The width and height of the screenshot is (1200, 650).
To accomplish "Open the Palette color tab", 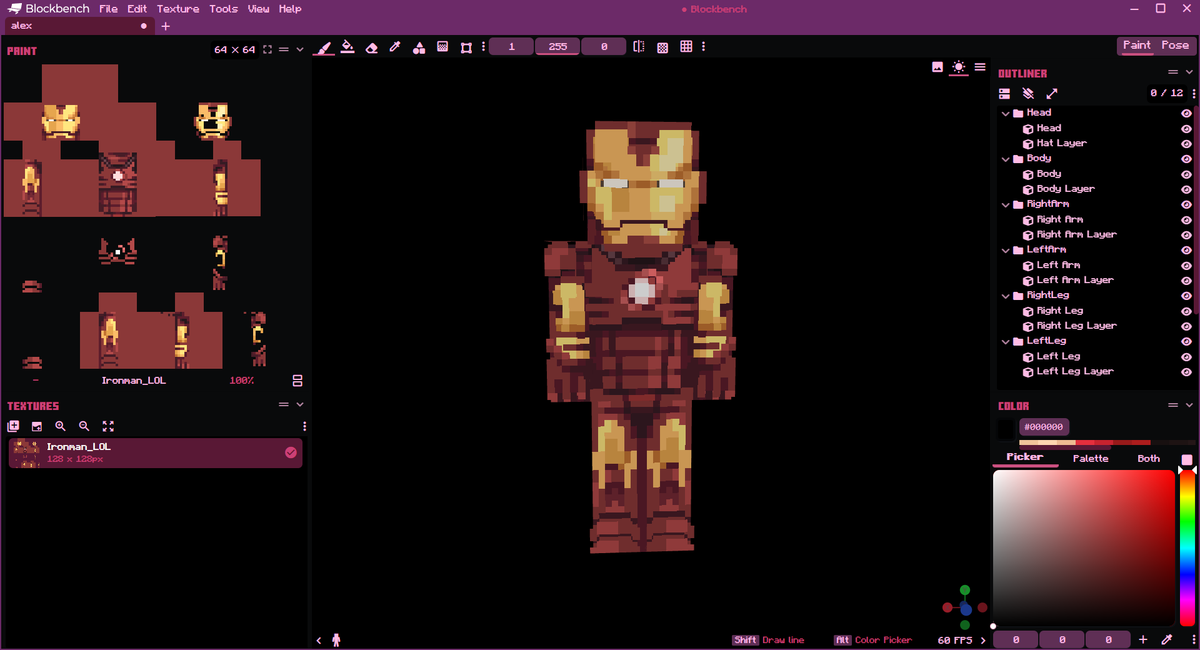I will point(1091,458).
